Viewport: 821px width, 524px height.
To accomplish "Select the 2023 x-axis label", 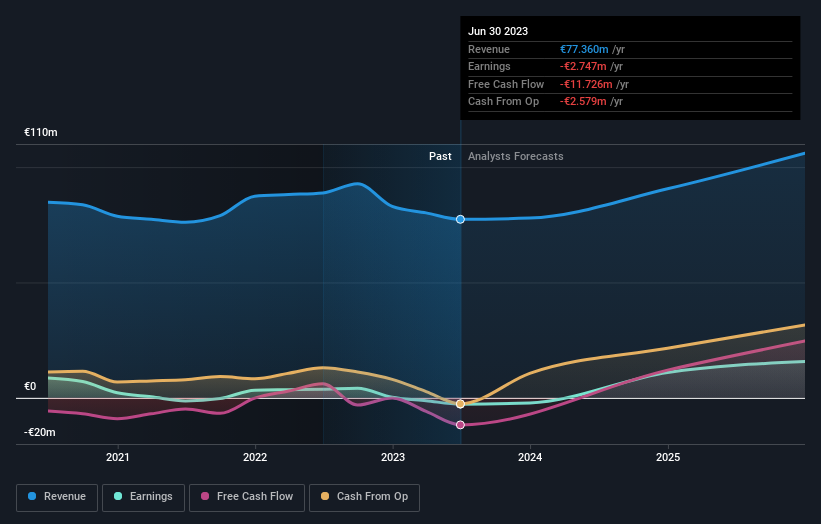I will click(393, 457).
